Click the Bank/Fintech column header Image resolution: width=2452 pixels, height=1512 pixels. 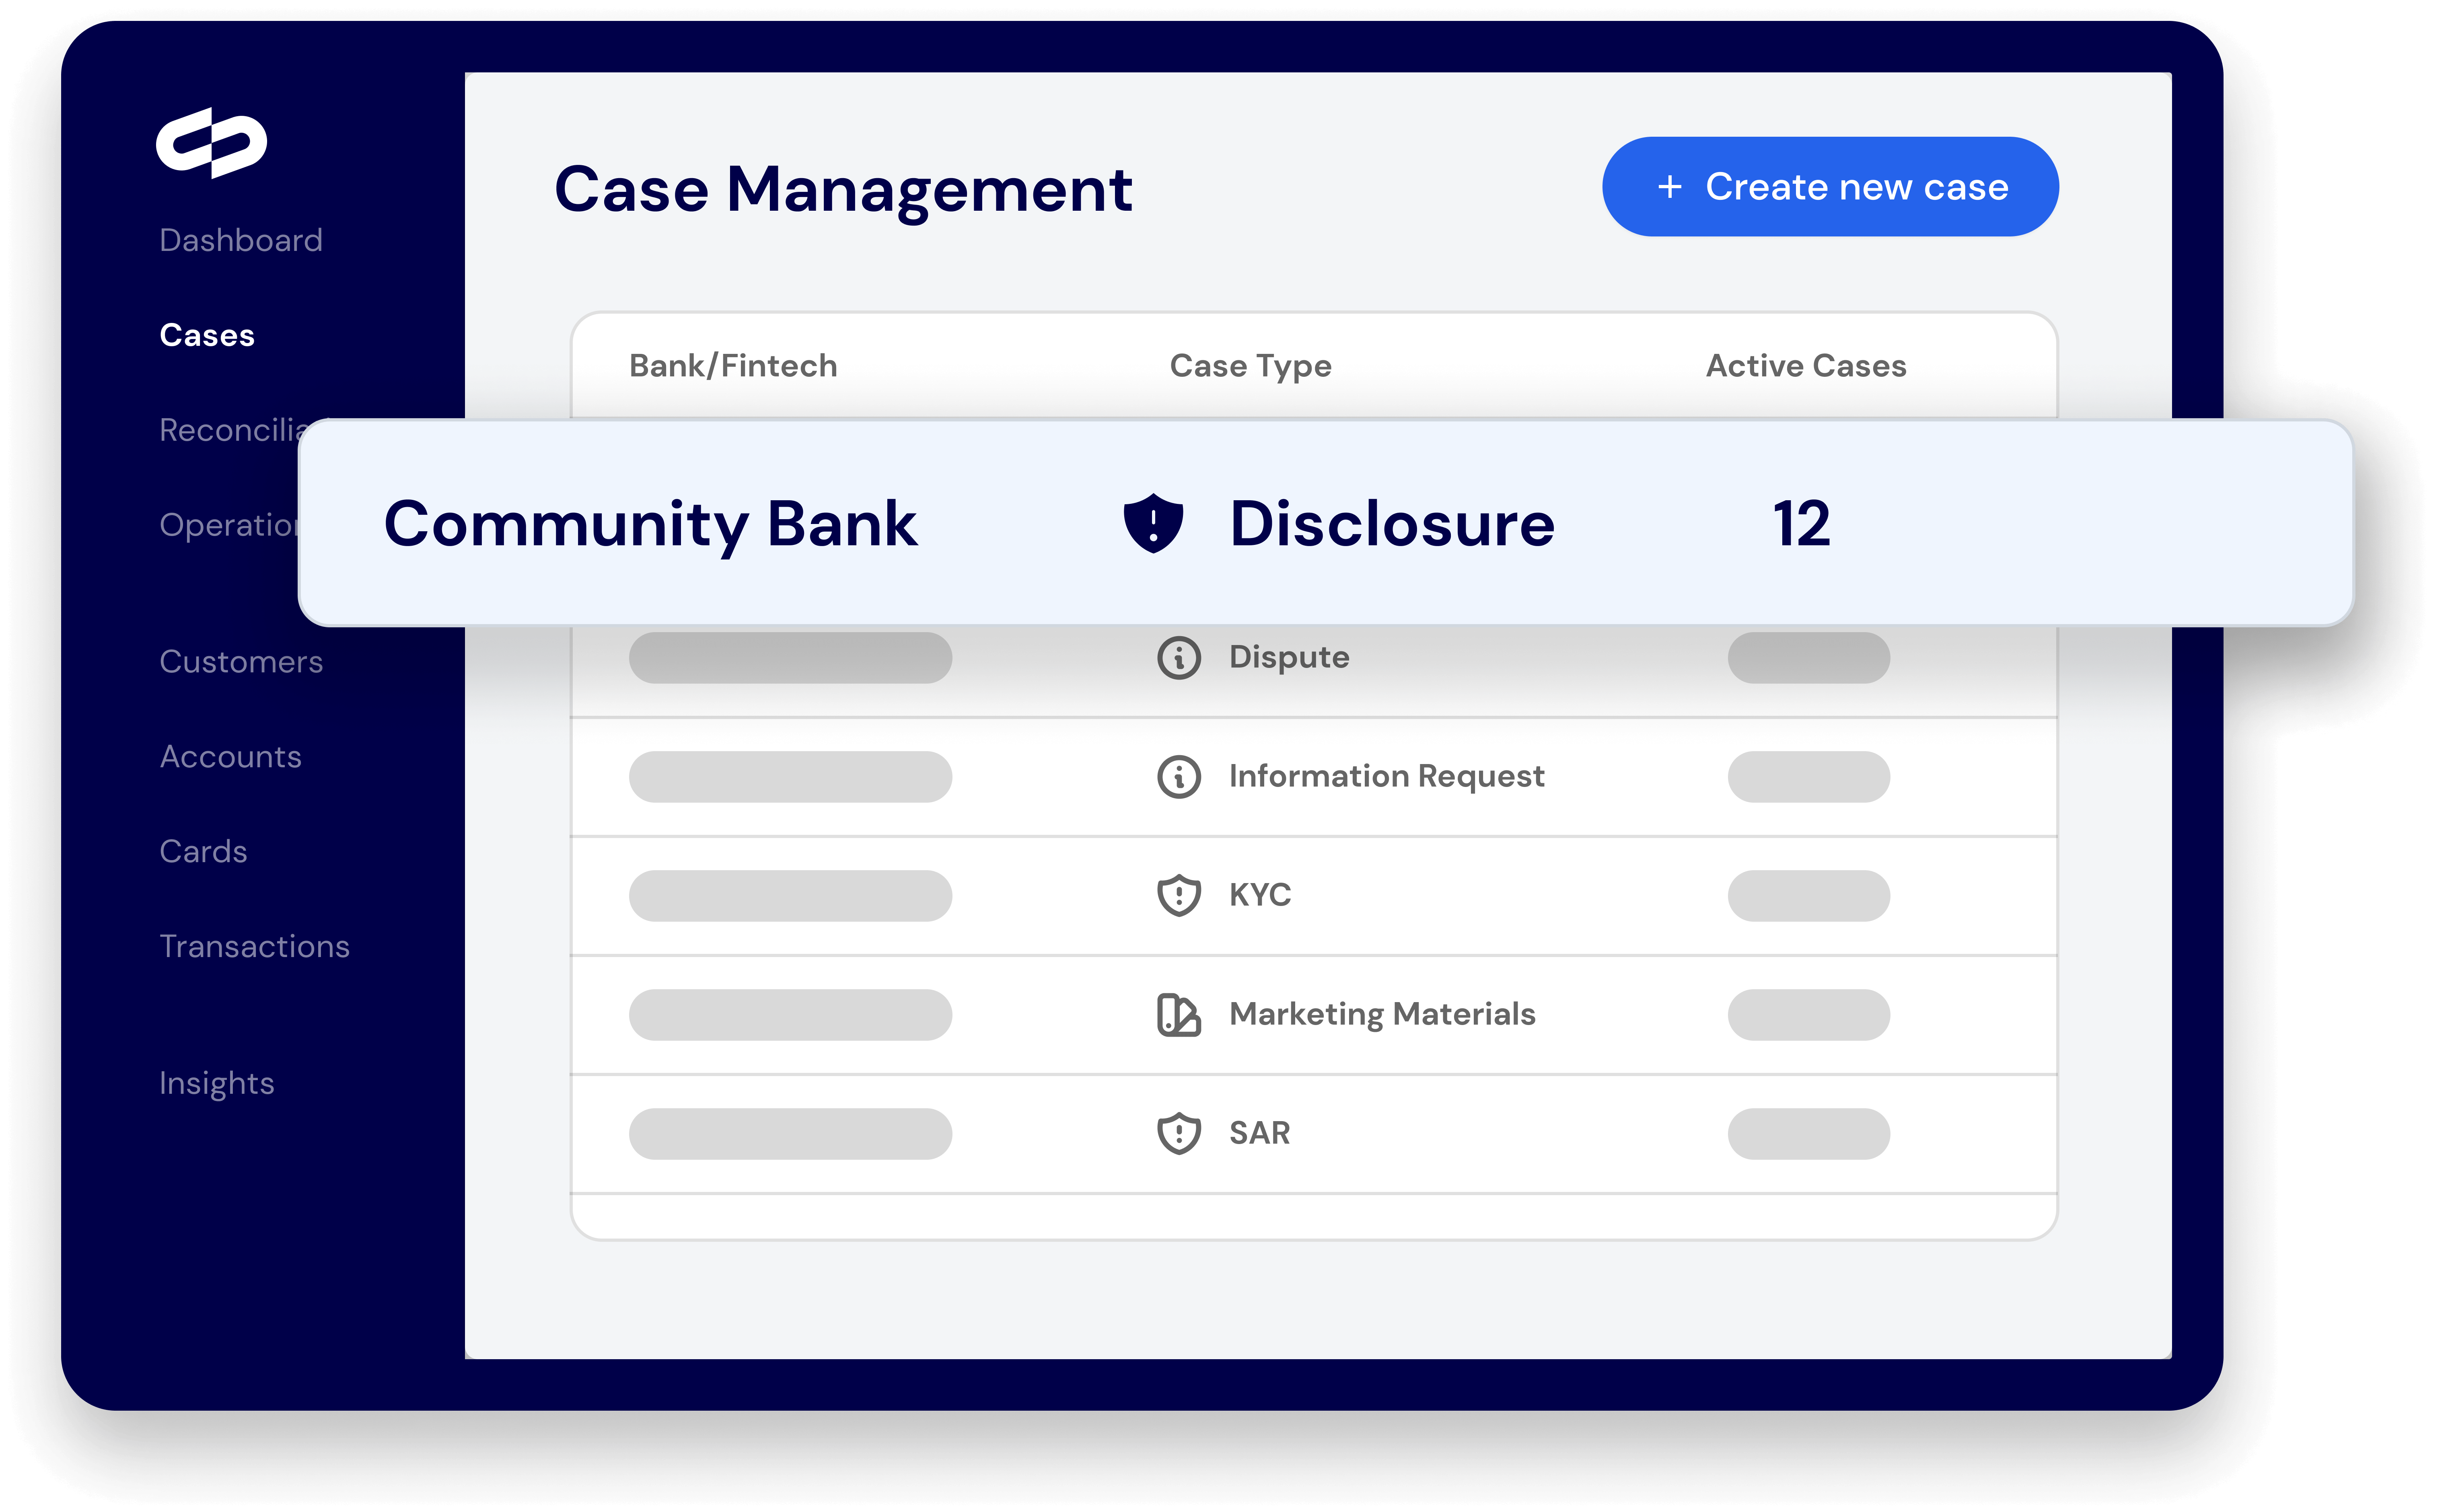pyautogui.click(x=733, y=366)
